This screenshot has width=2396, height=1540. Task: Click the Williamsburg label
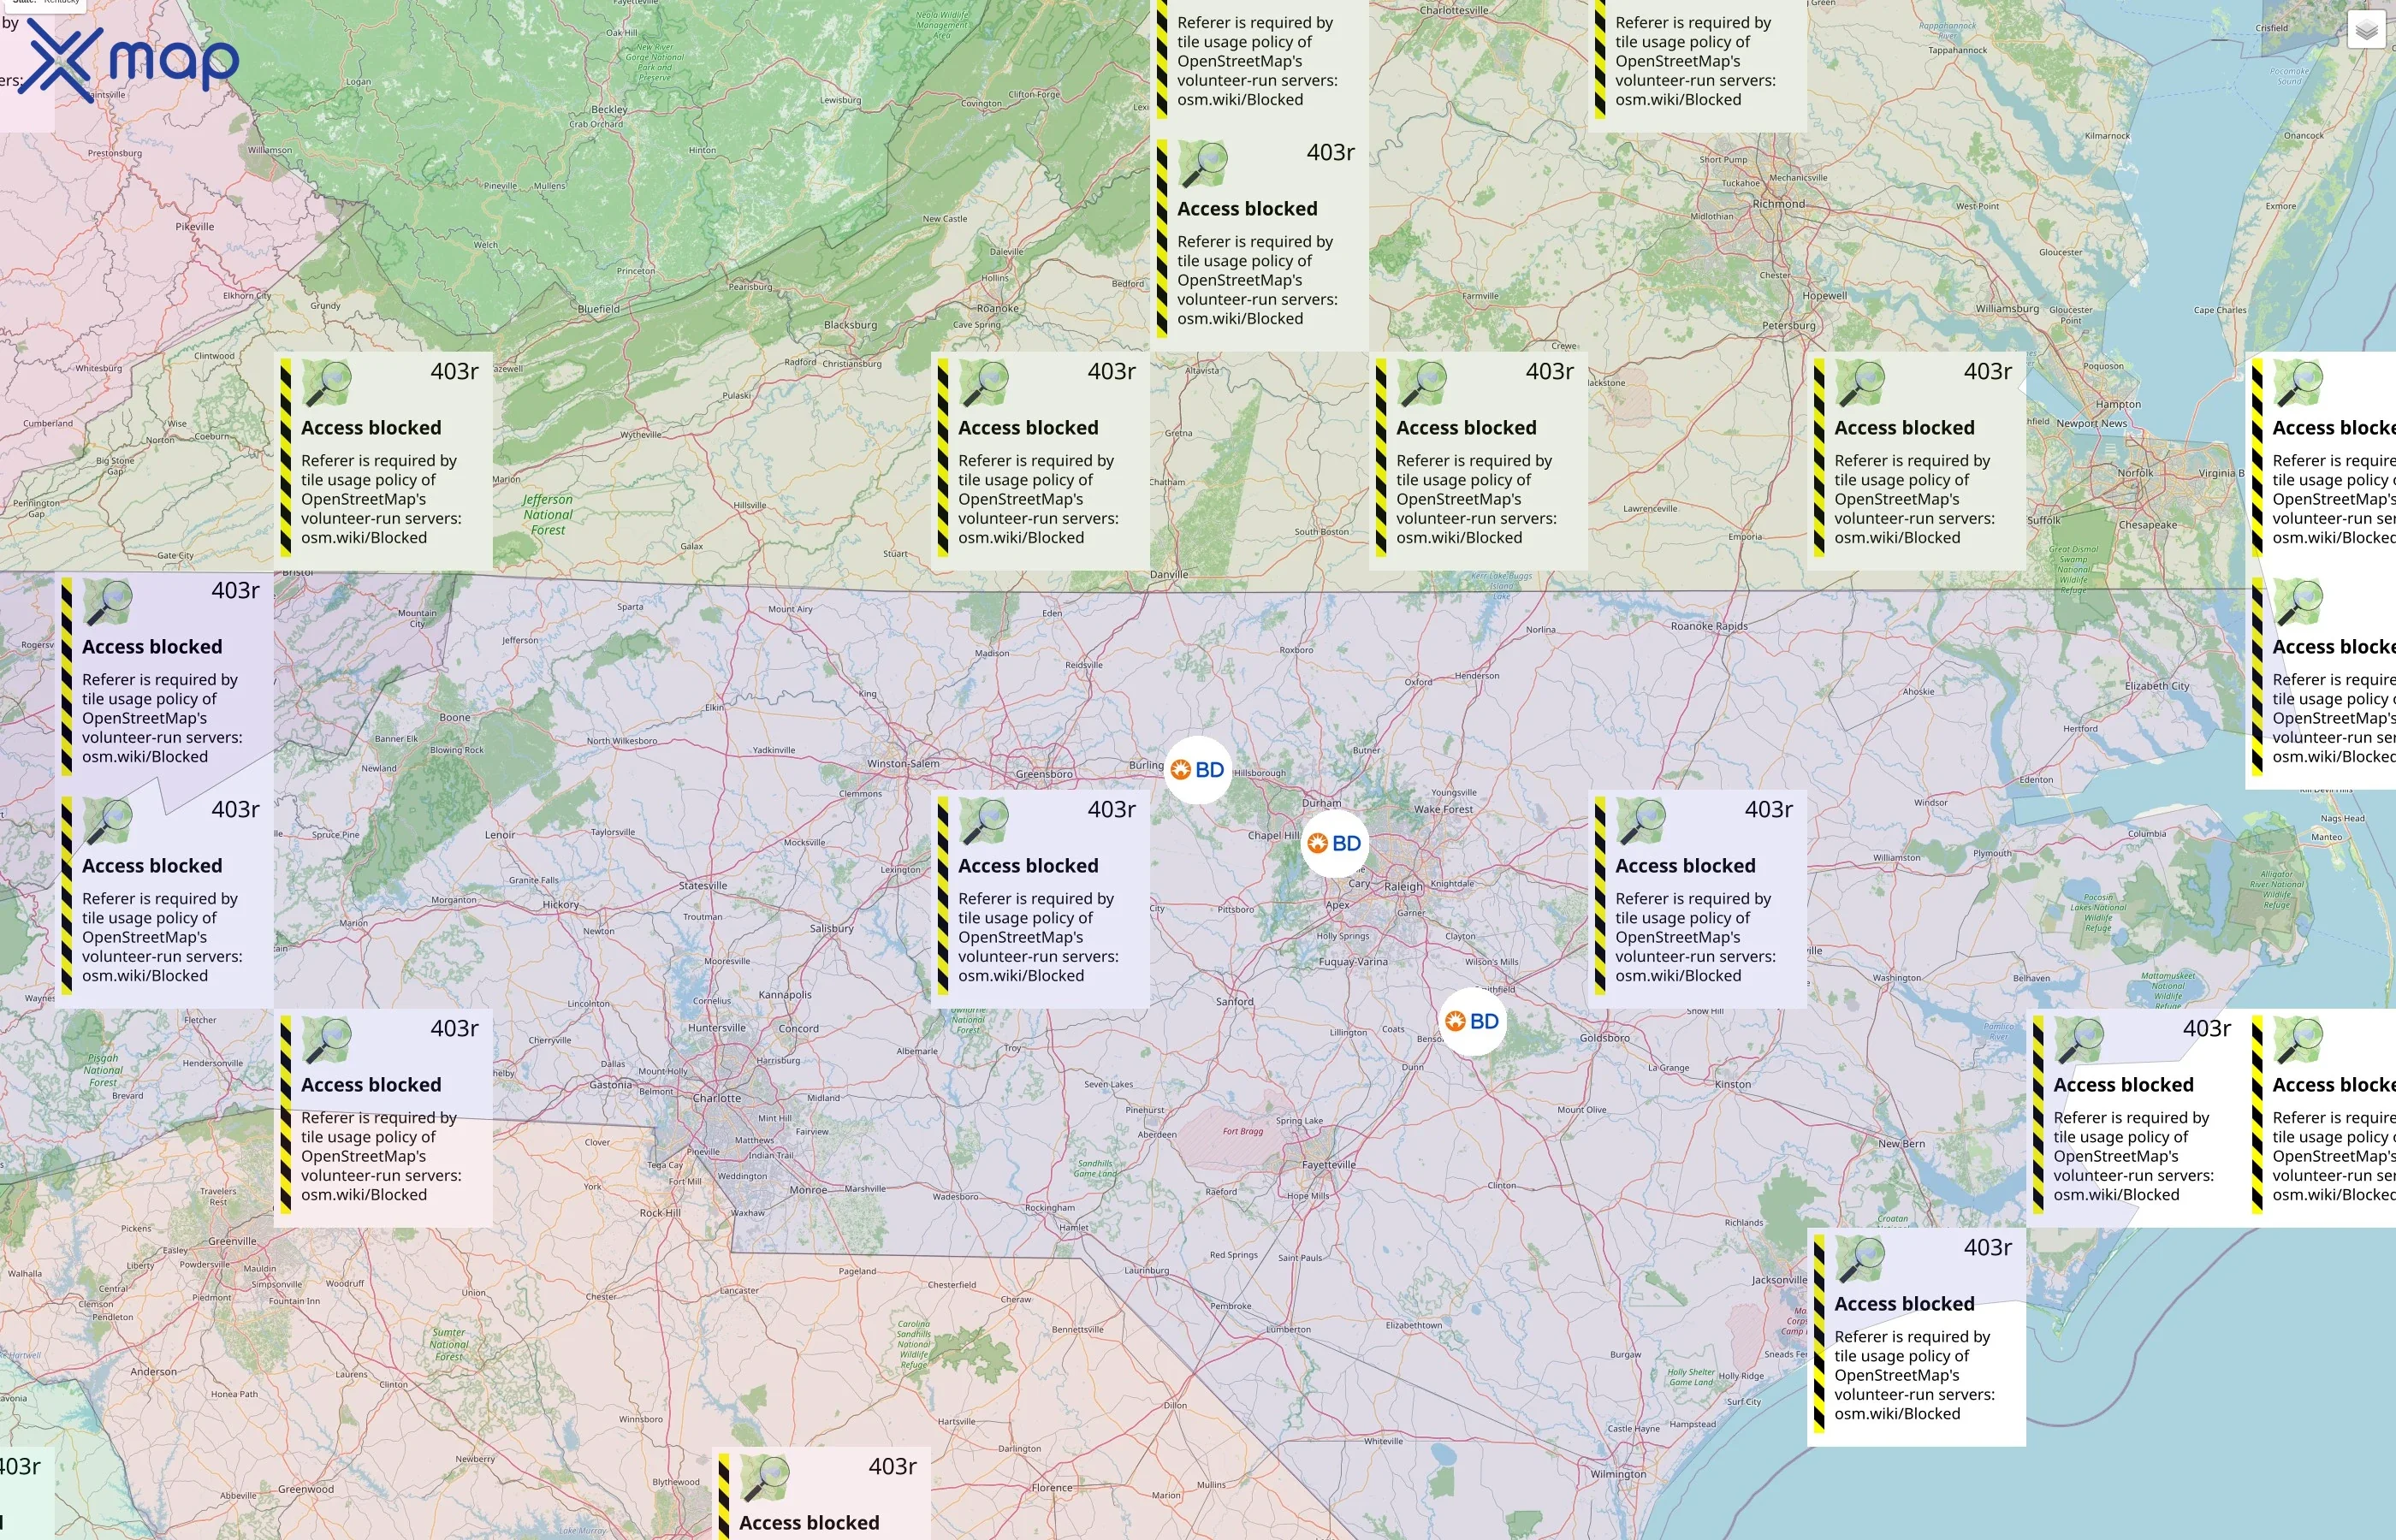(x=2007, y=309)
